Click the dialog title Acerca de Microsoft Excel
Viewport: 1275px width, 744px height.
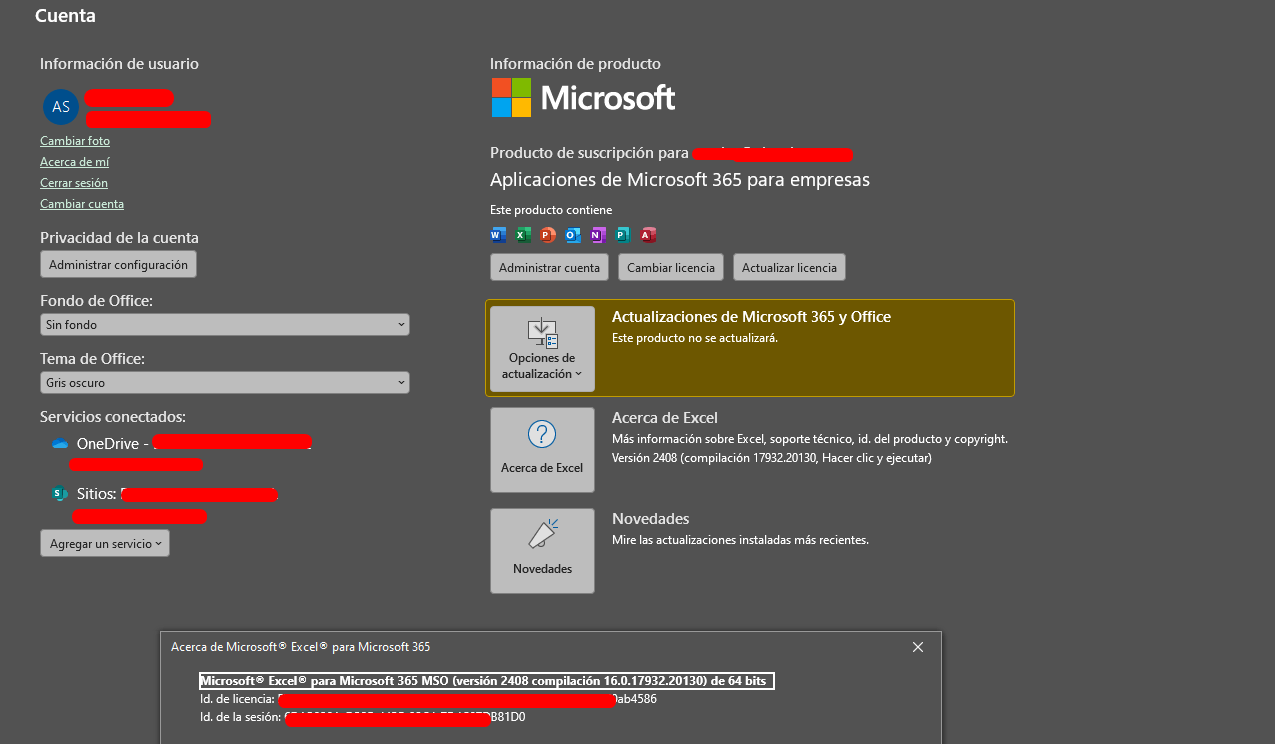301,647
